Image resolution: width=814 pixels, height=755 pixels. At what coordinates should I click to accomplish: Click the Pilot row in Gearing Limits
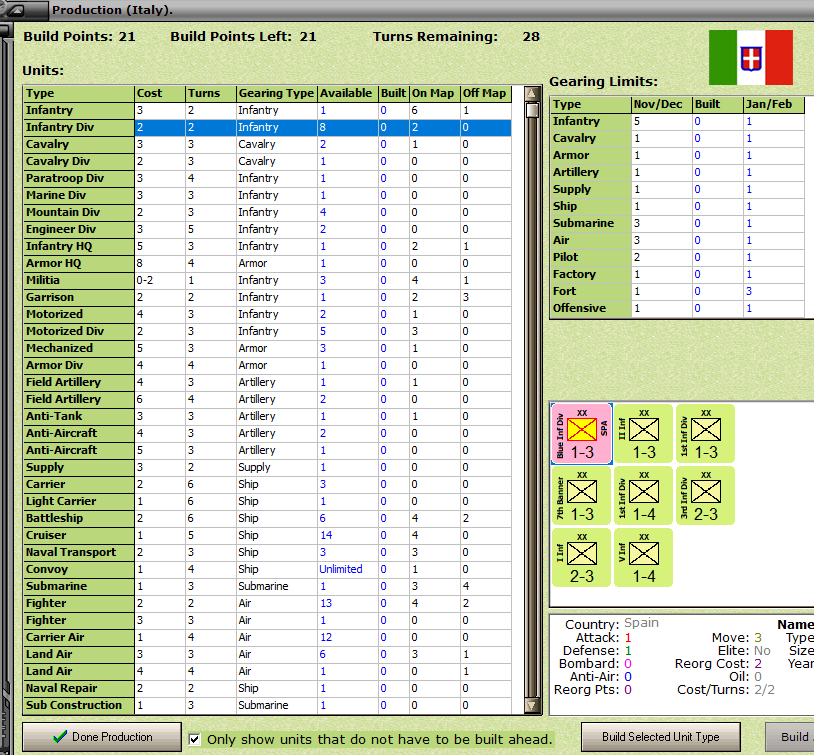(x=677, y=257)
